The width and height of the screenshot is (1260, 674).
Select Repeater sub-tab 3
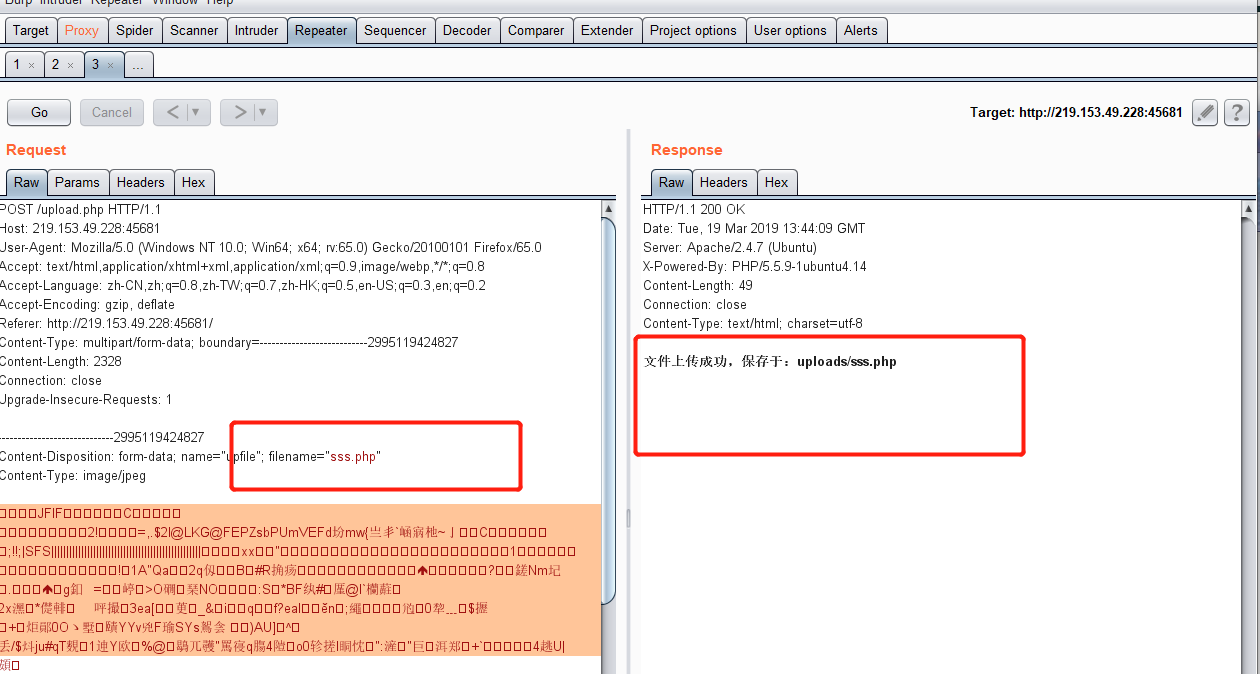point(95,64)
